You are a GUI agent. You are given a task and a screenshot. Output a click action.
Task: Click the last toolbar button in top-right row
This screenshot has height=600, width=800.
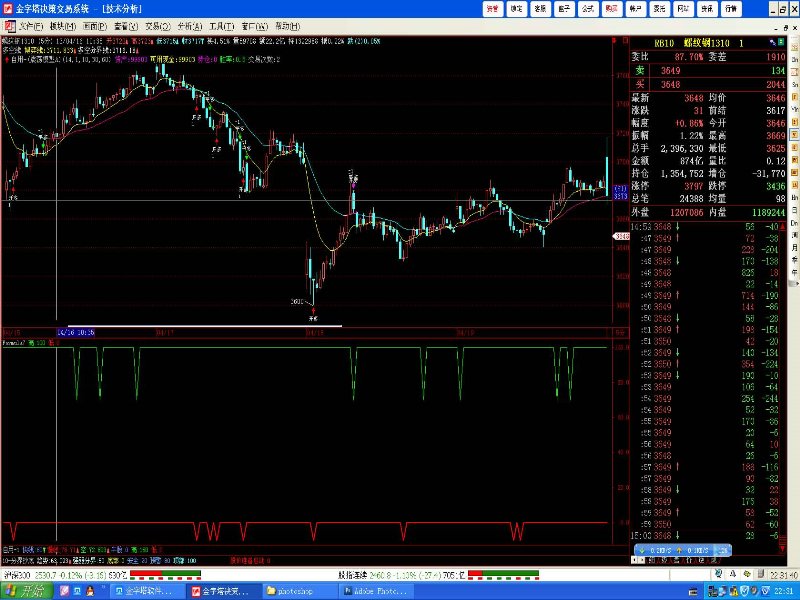click(732, 8)
